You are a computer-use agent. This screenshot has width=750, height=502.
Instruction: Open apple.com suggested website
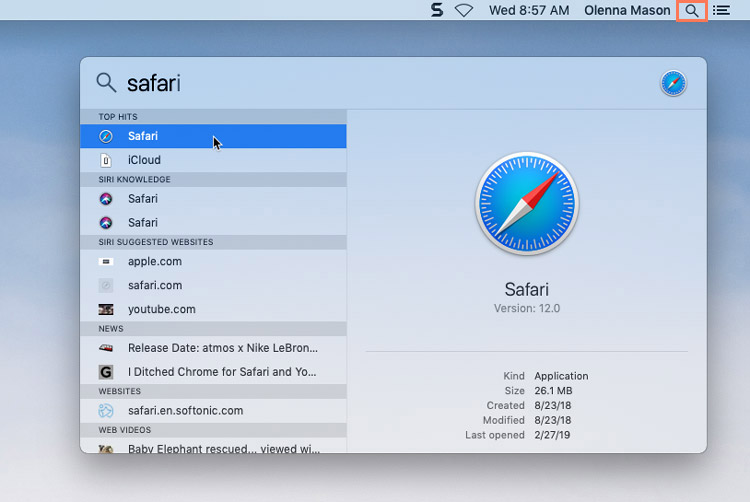coord(155,262)
